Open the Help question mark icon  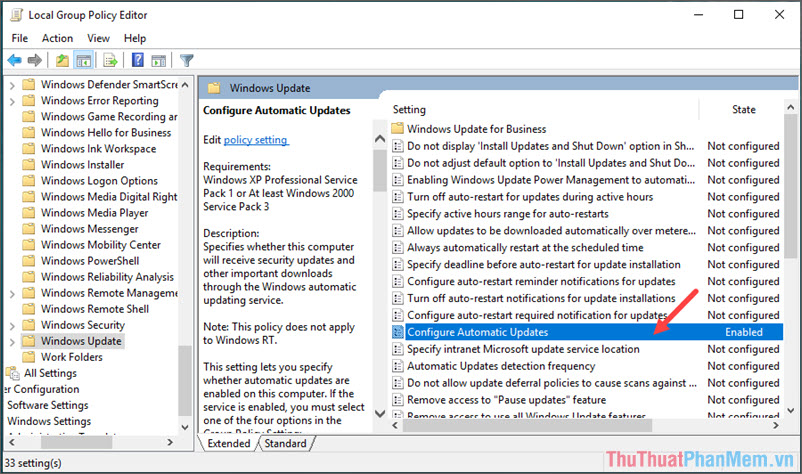[138, 60]
